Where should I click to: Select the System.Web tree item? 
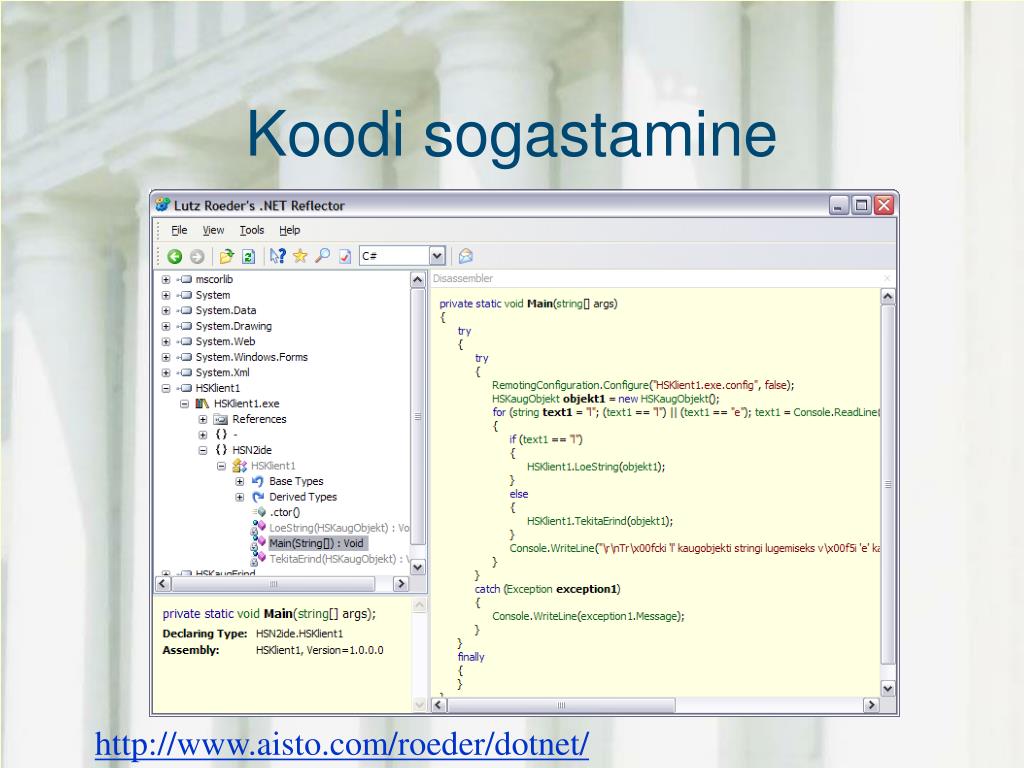(225, 342)
